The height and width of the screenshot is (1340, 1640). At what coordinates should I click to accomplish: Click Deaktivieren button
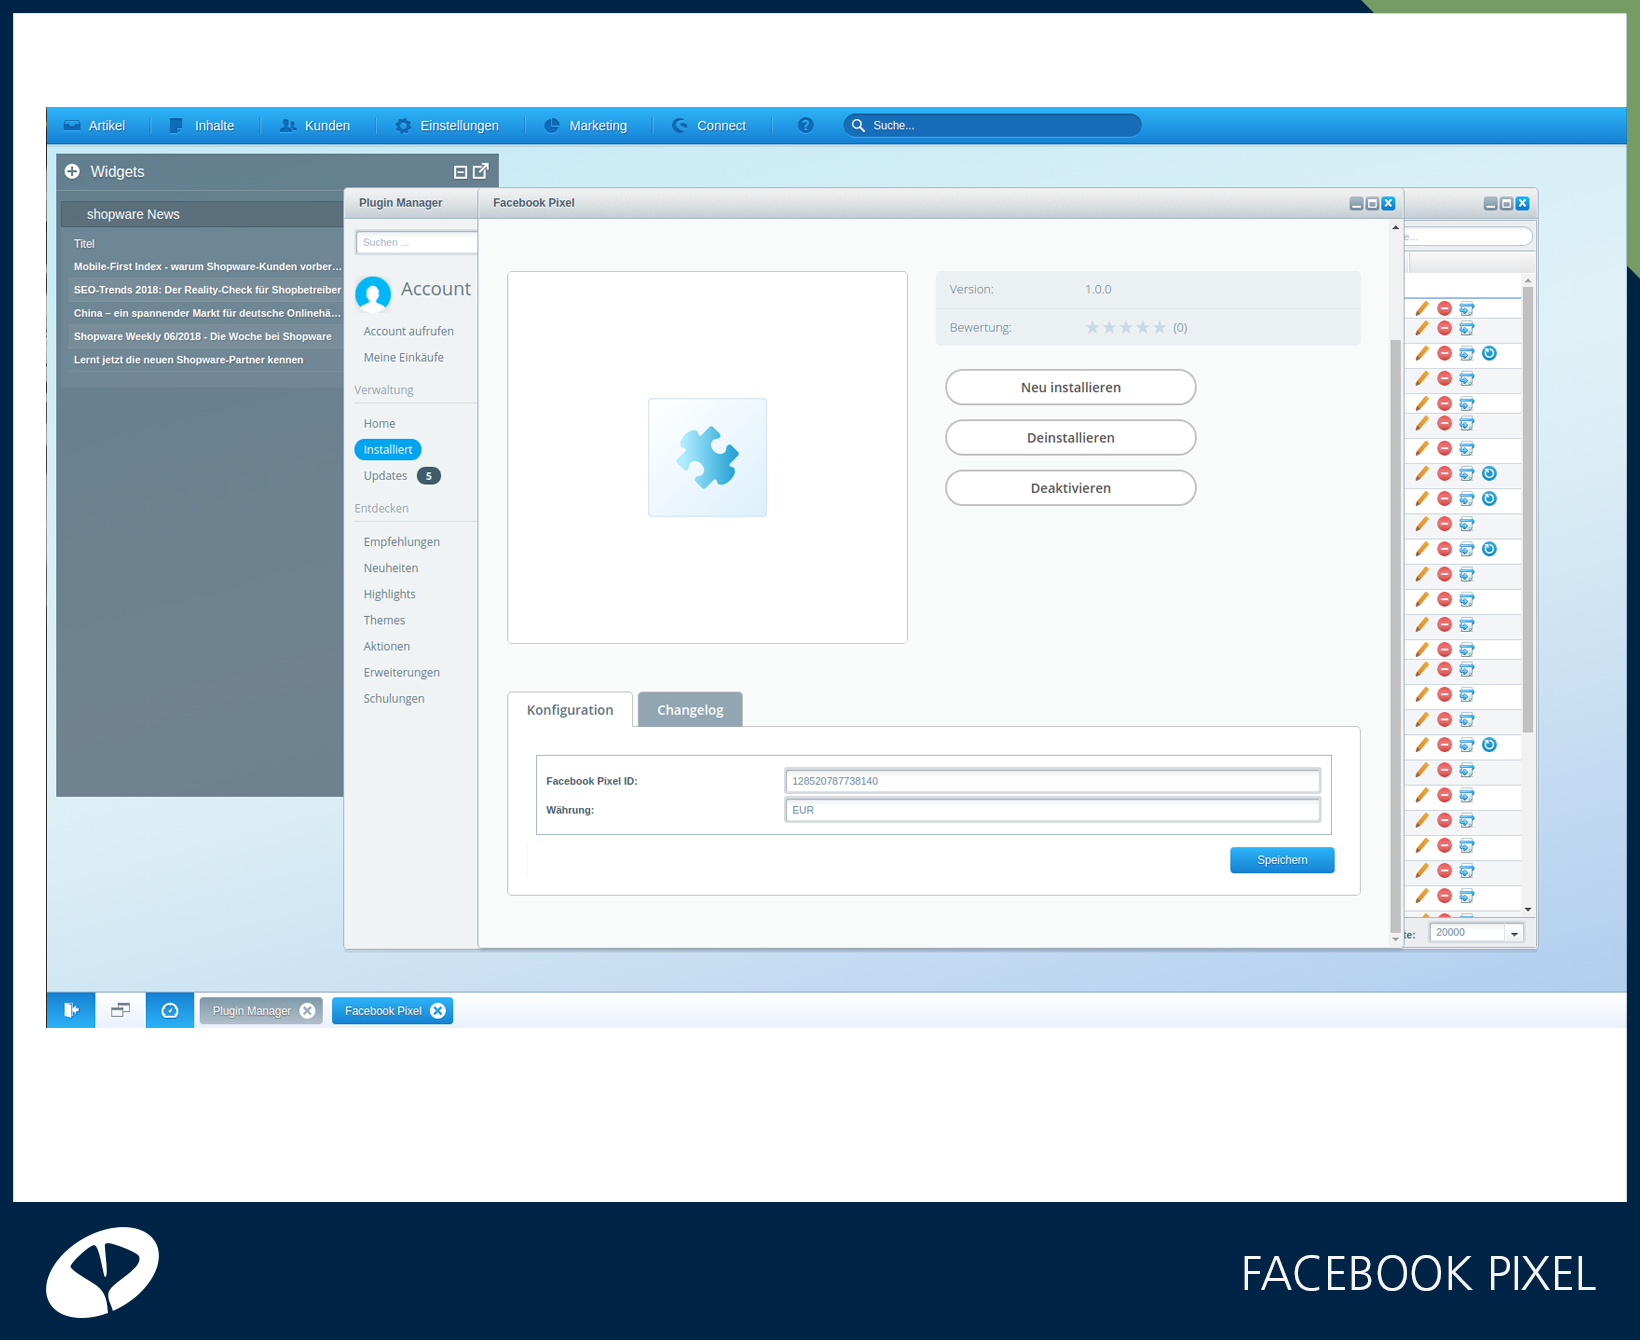tap(1070, 488)
